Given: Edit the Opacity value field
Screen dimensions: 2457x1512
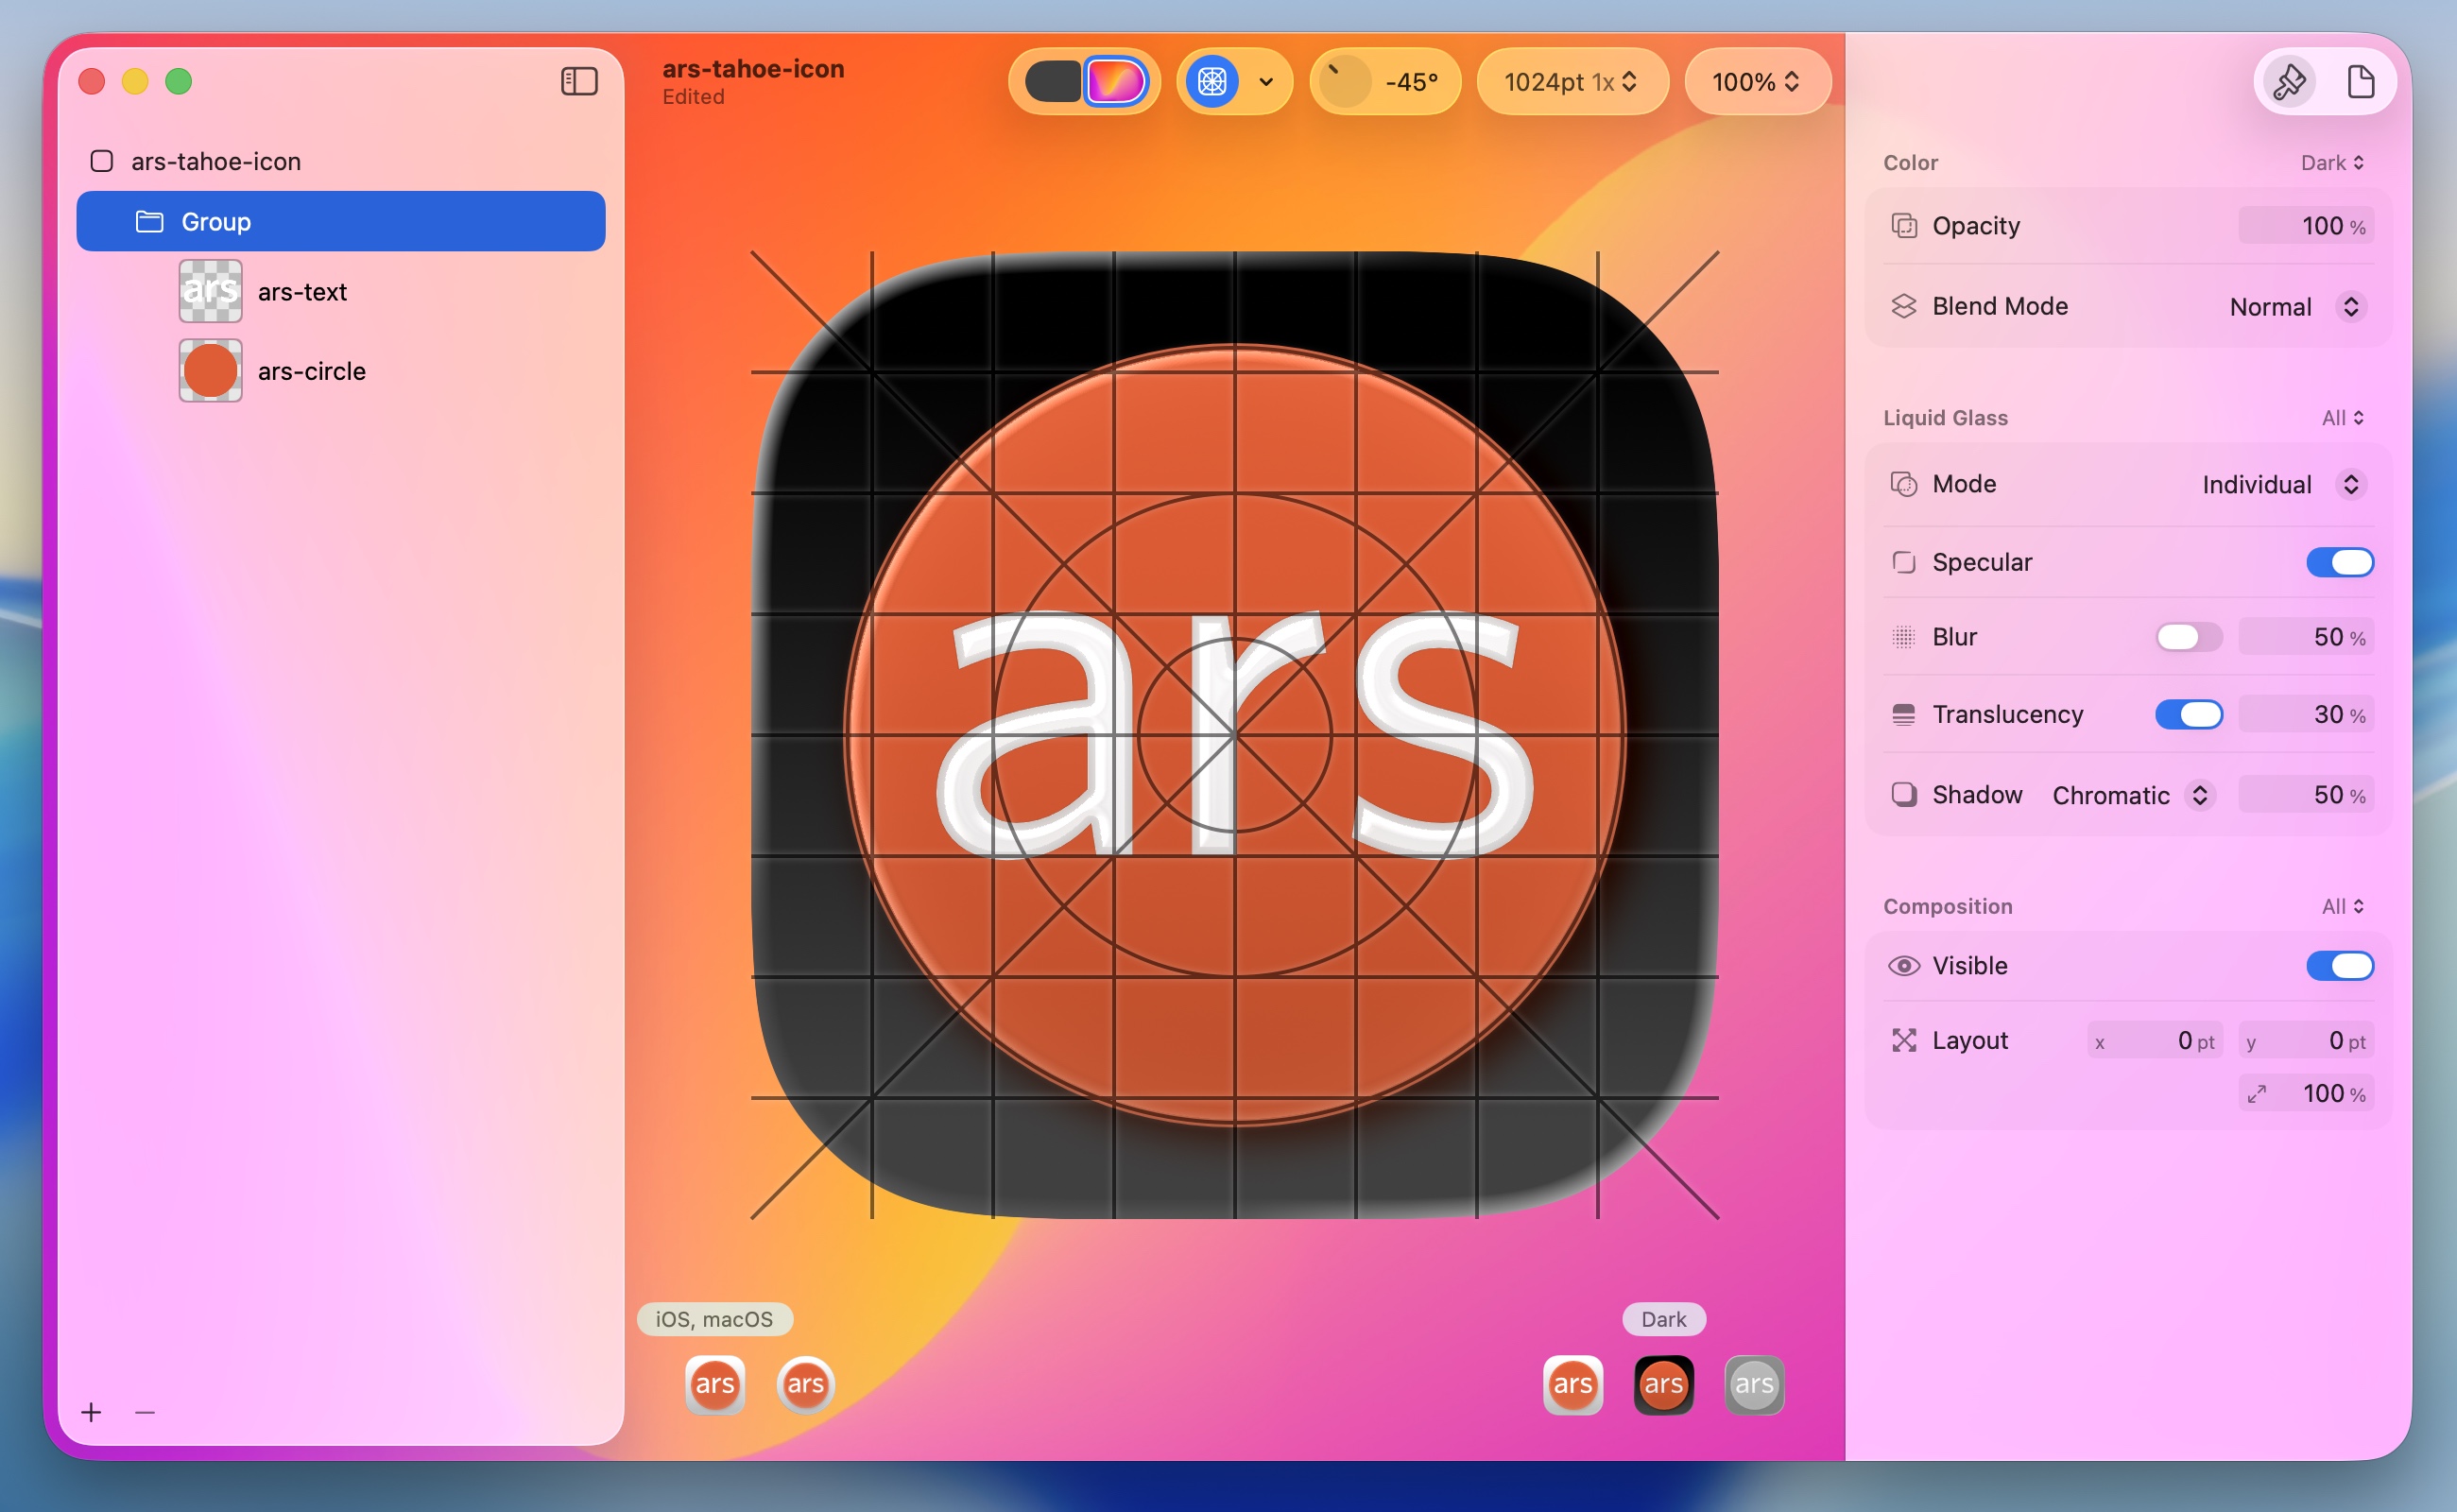Looking at the screenshot, I should point(2305,226).
